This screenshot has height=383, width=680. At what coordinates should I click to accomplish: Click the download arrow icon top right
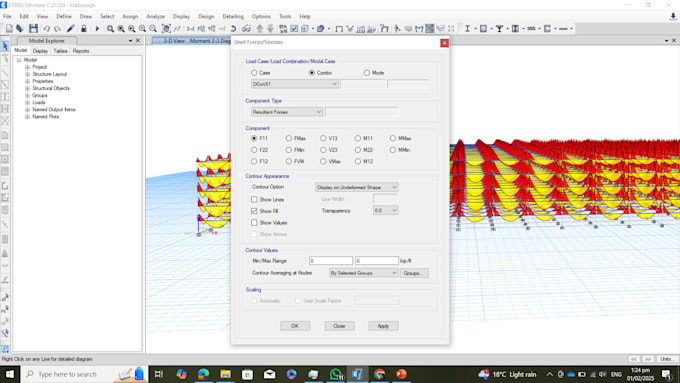tap(673, 16)
